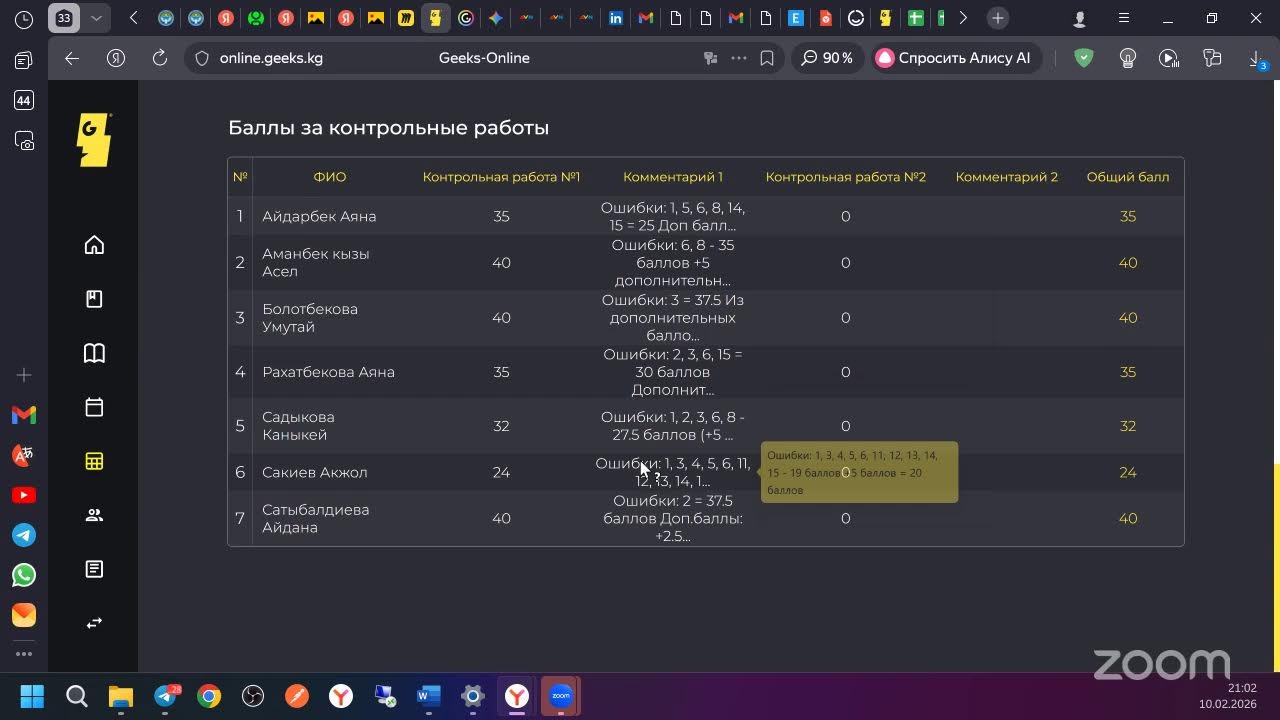
Task: Go back to the previous page
Action: [x=71, y=58]
